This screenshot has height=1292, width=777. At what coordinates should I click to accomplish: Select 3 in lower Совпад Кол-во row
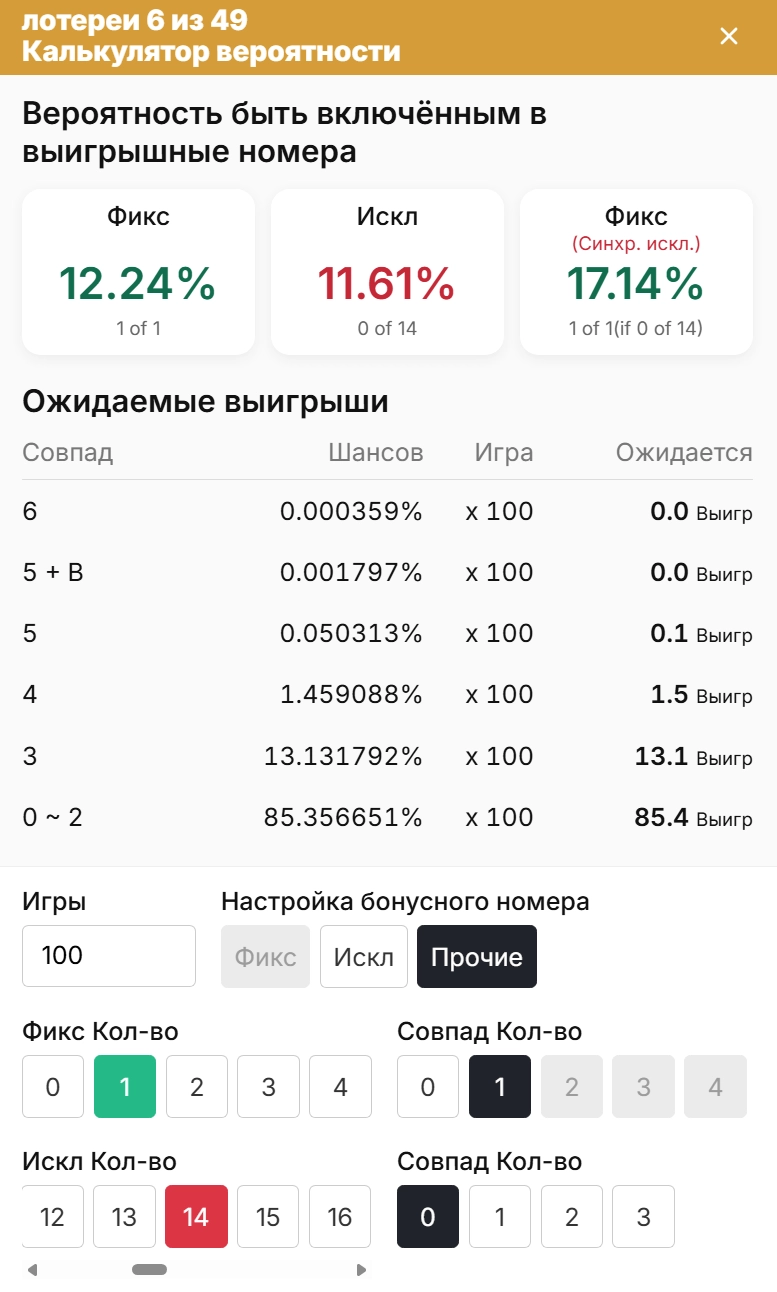click(x=643, y=1217)
